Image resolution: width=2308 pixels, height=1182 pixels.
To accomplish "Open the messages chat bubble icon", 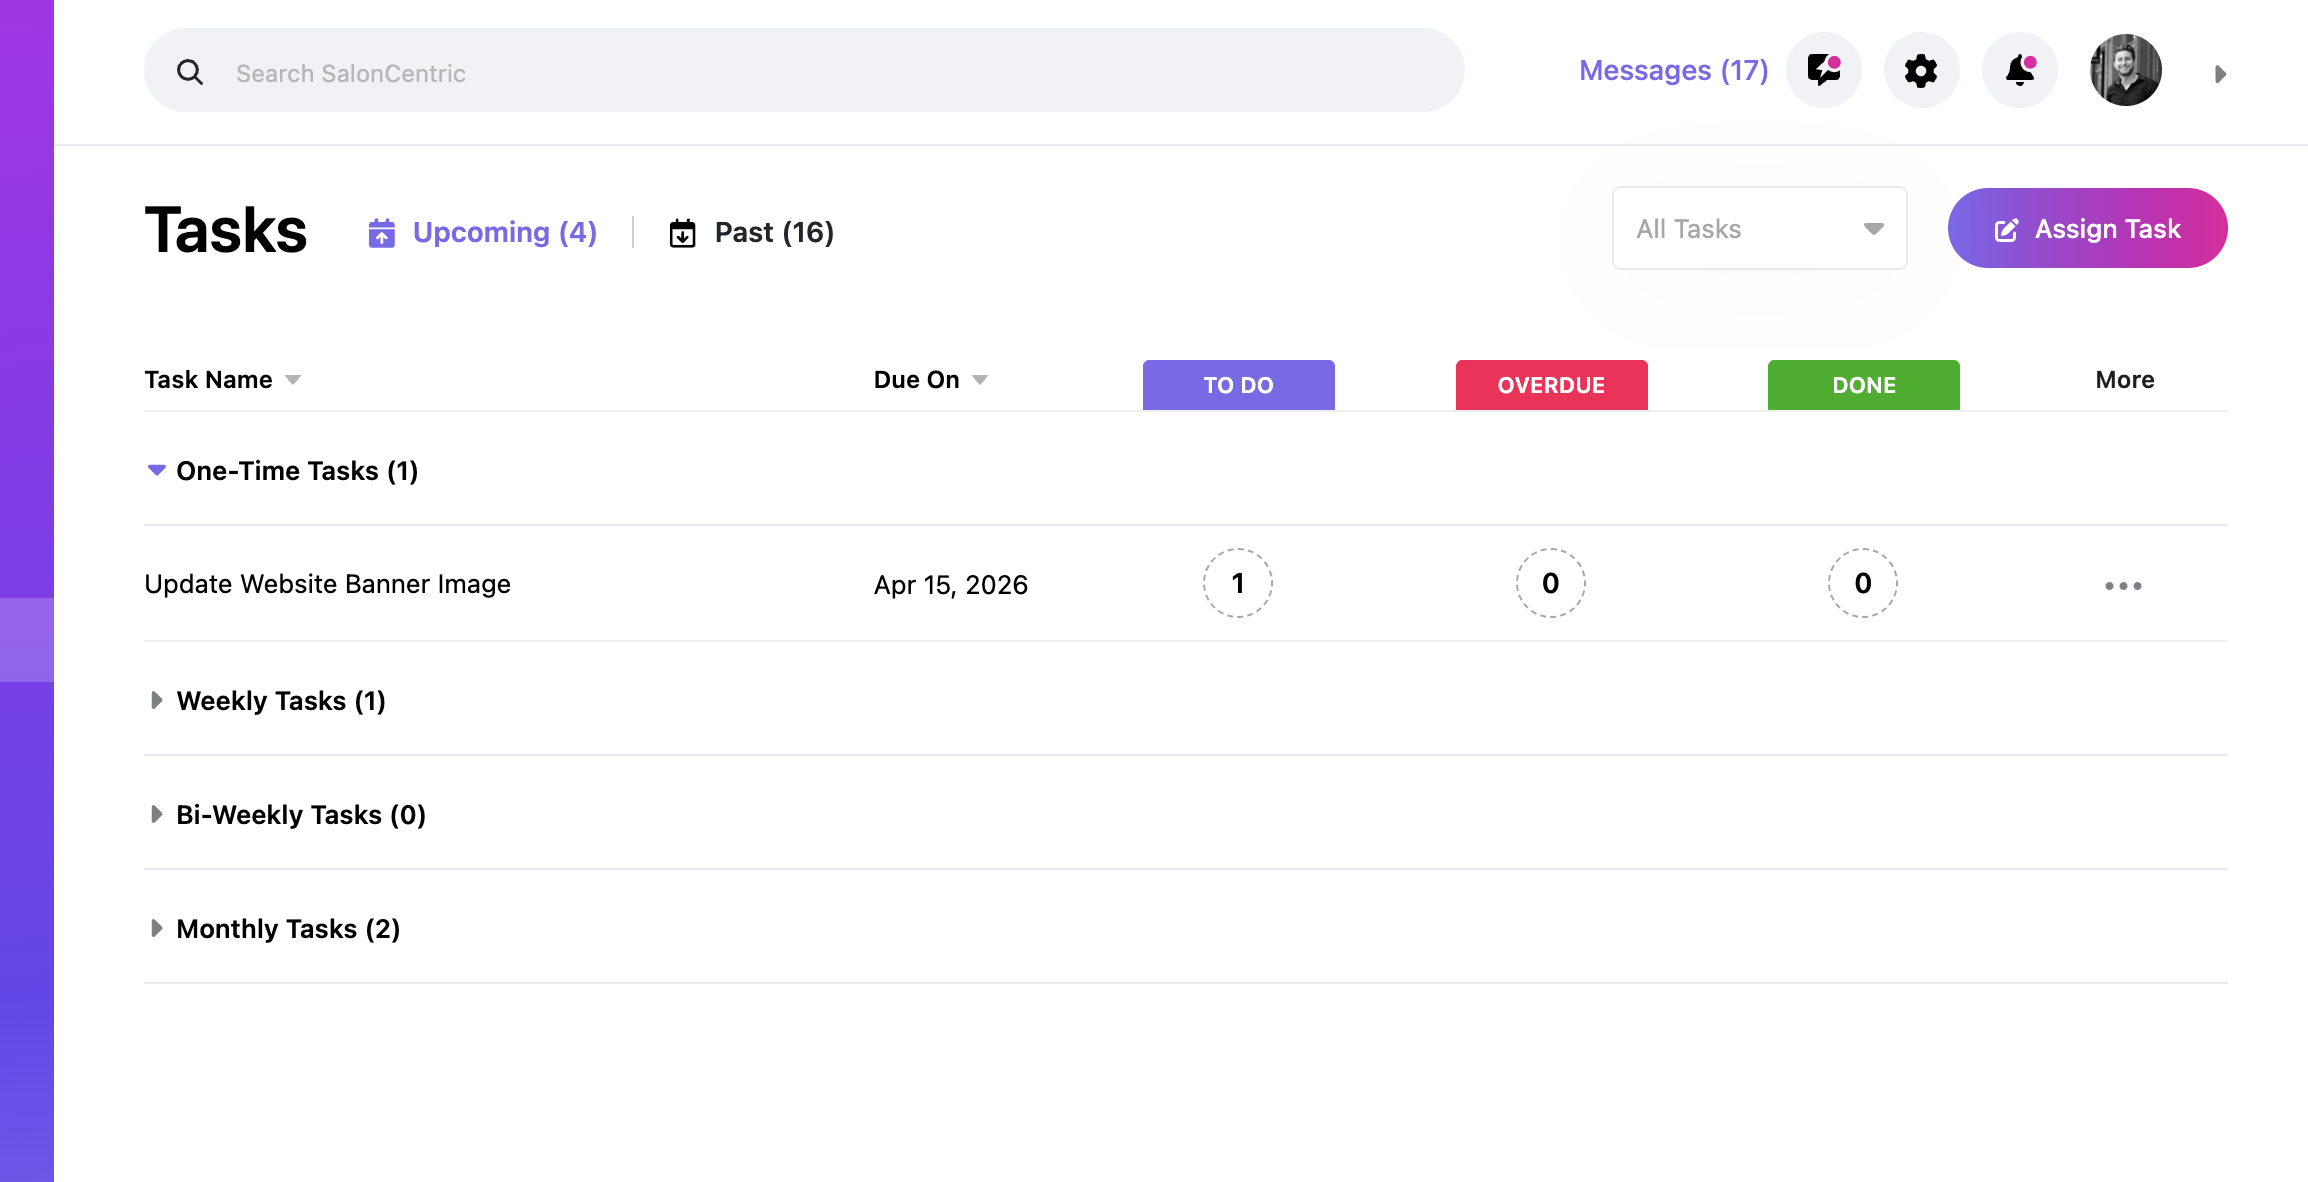I will point(1824,70).
